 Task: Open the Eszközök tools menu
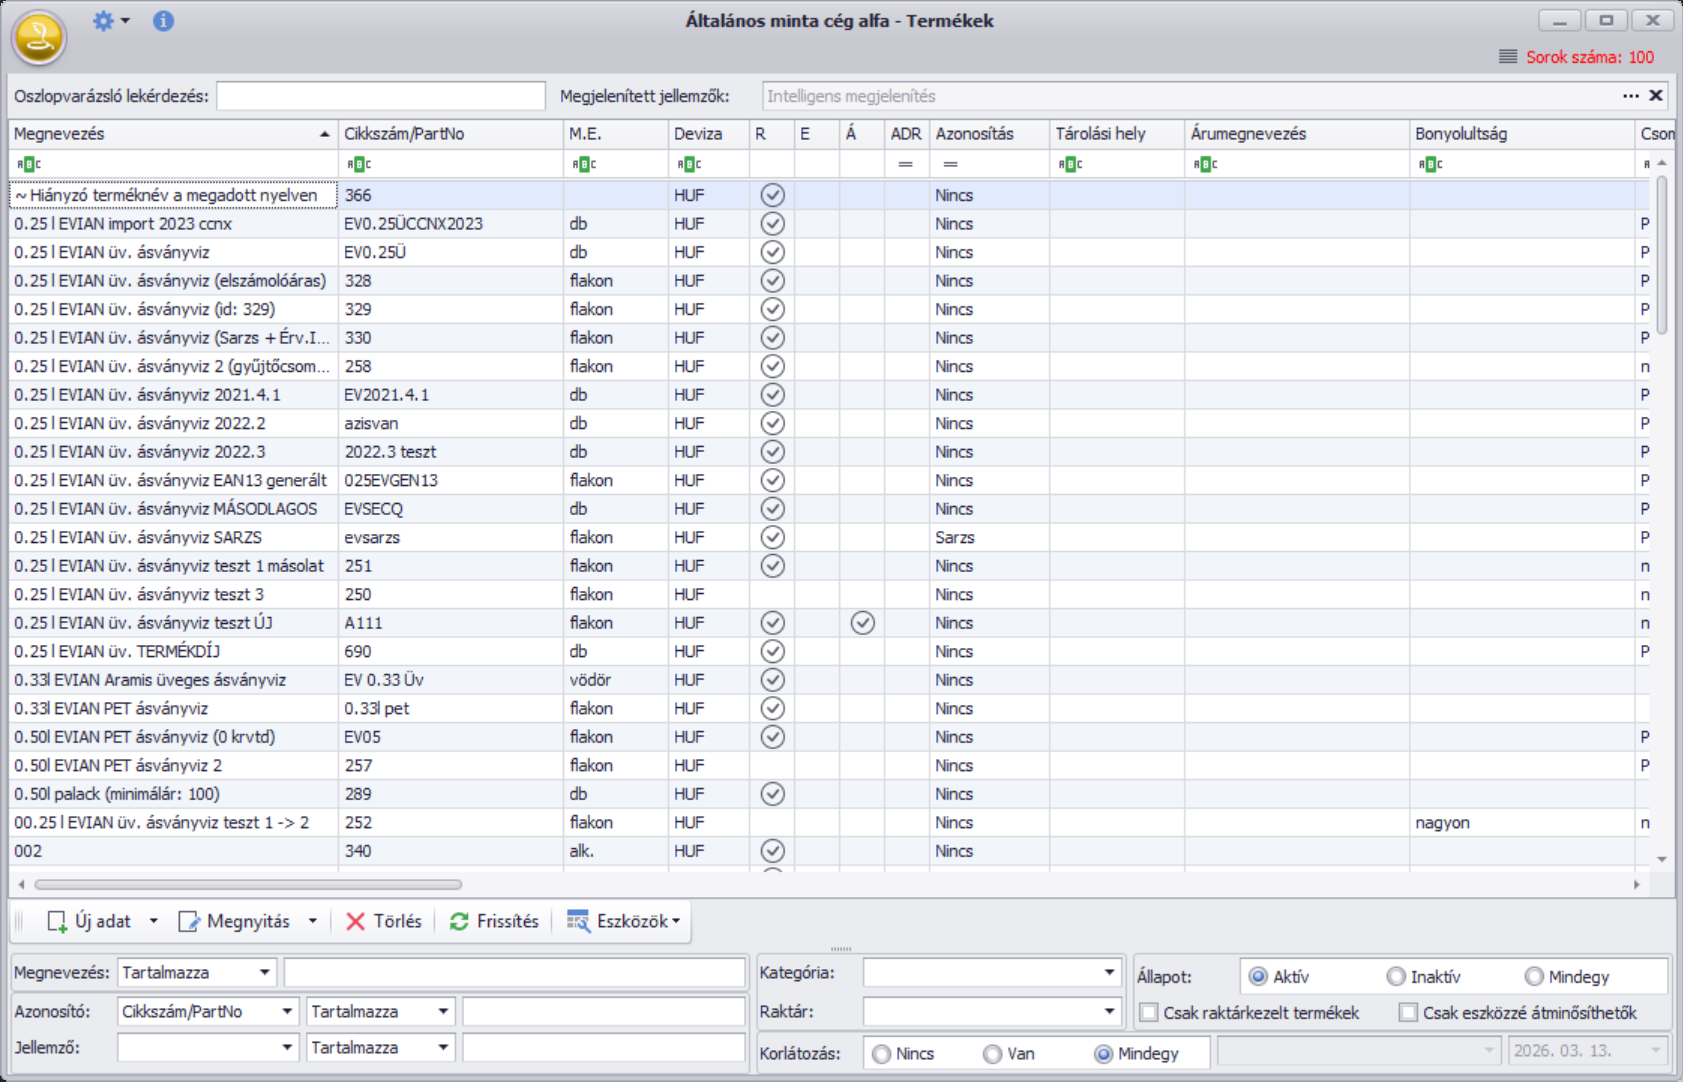[624, 921]
